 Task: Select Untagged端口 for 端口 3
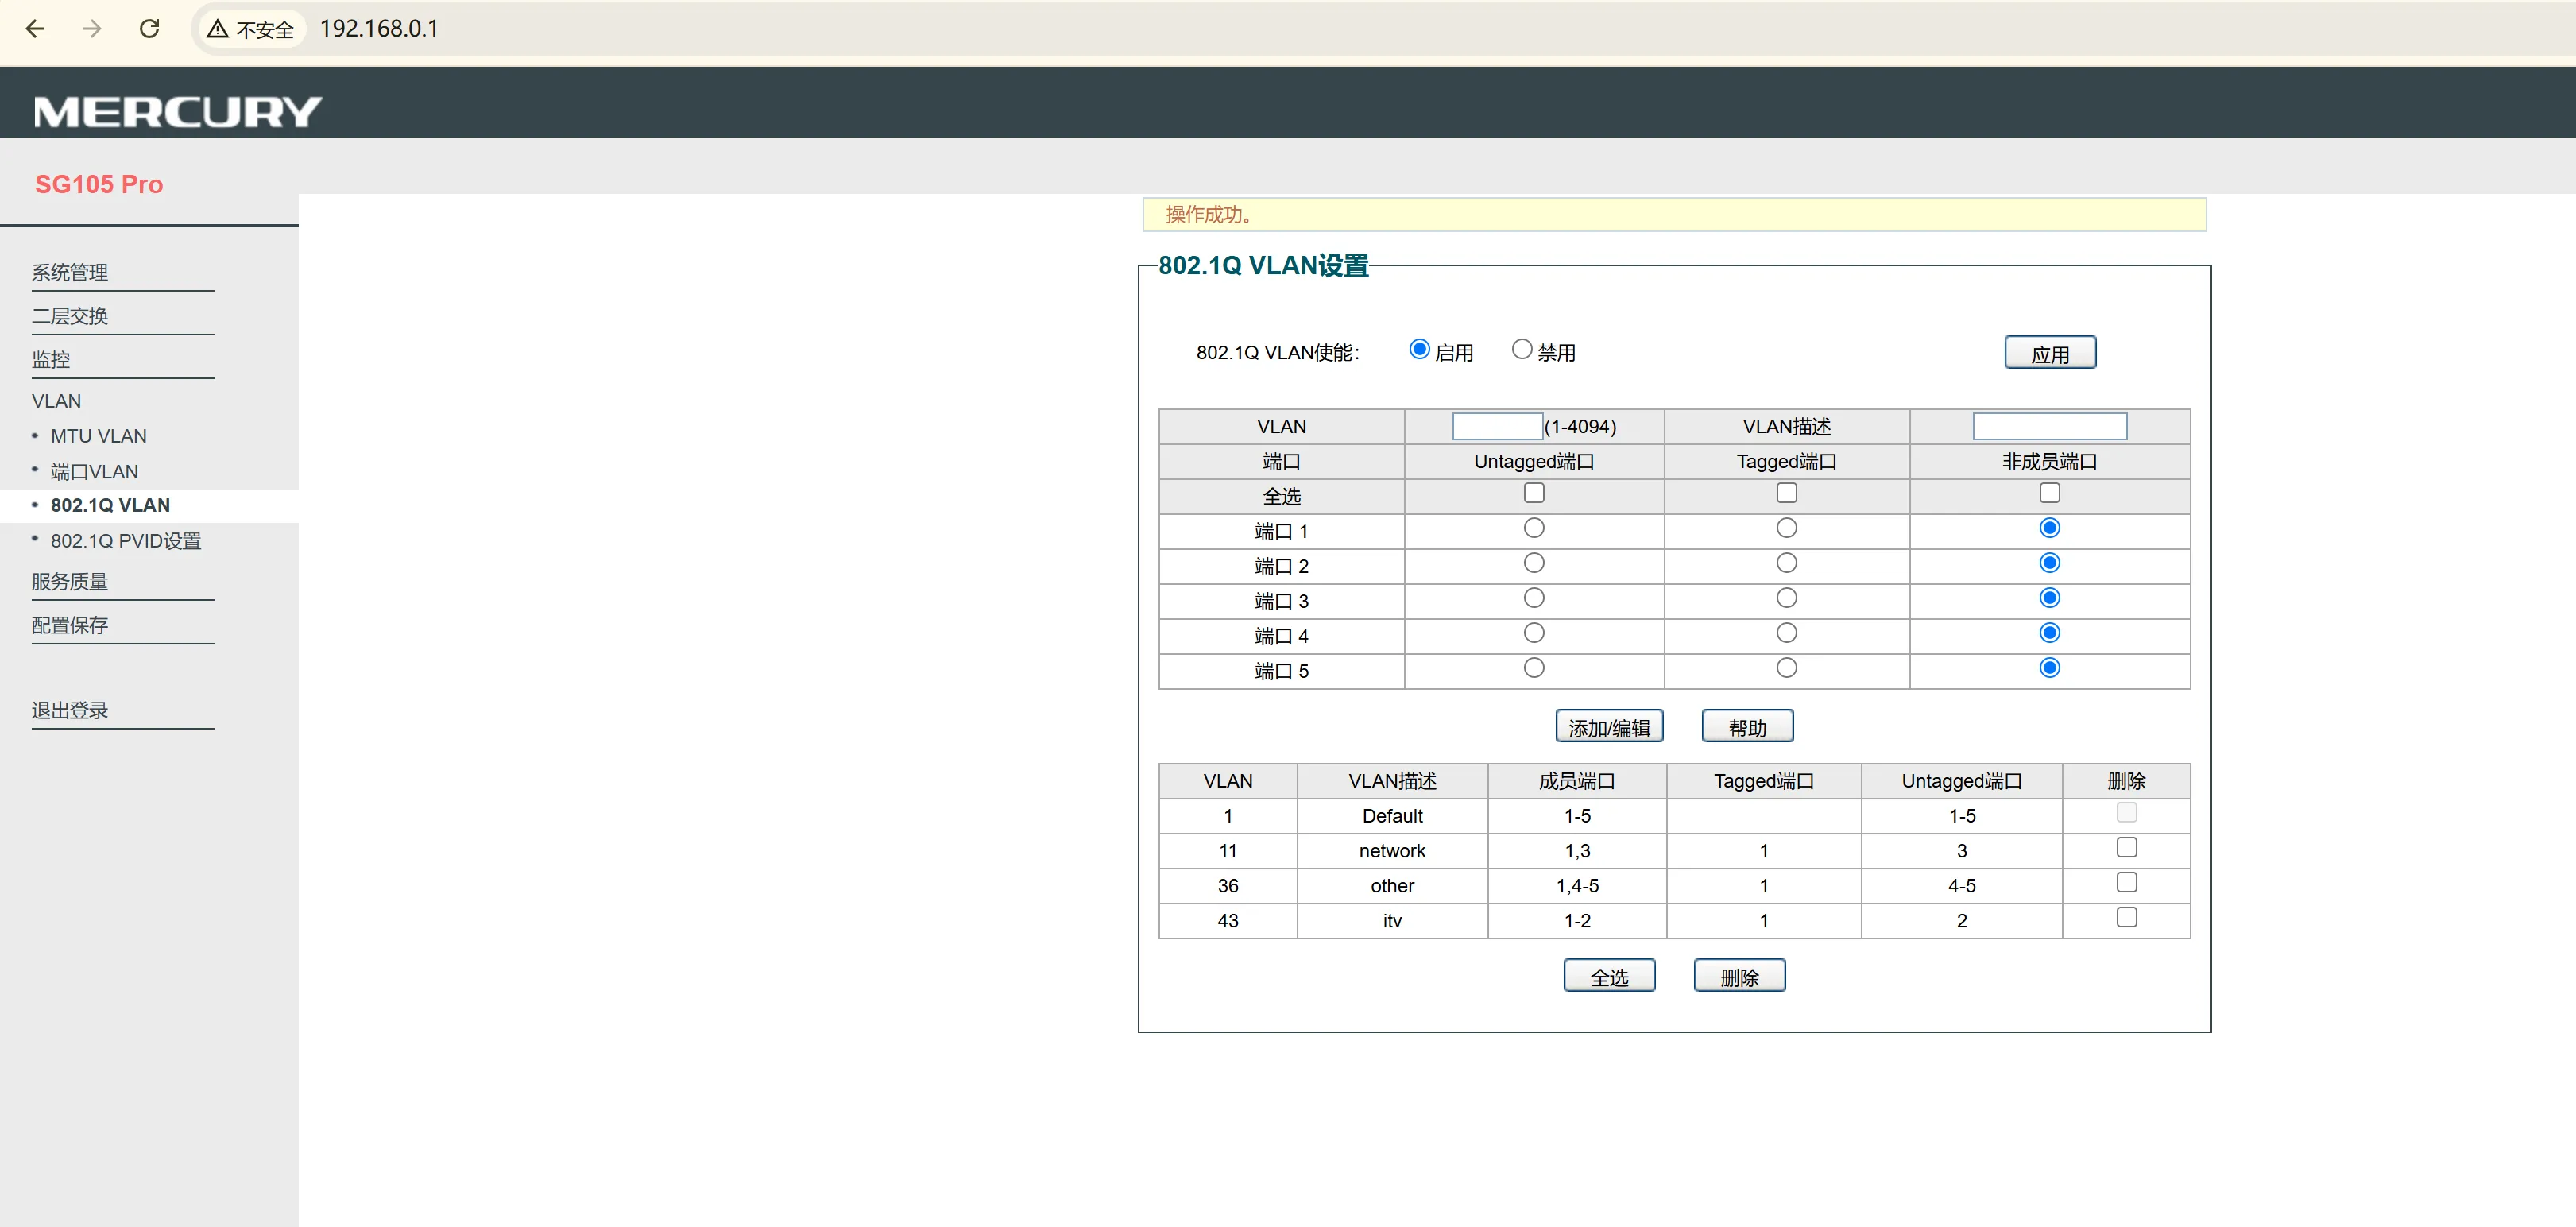[1533, 598]
